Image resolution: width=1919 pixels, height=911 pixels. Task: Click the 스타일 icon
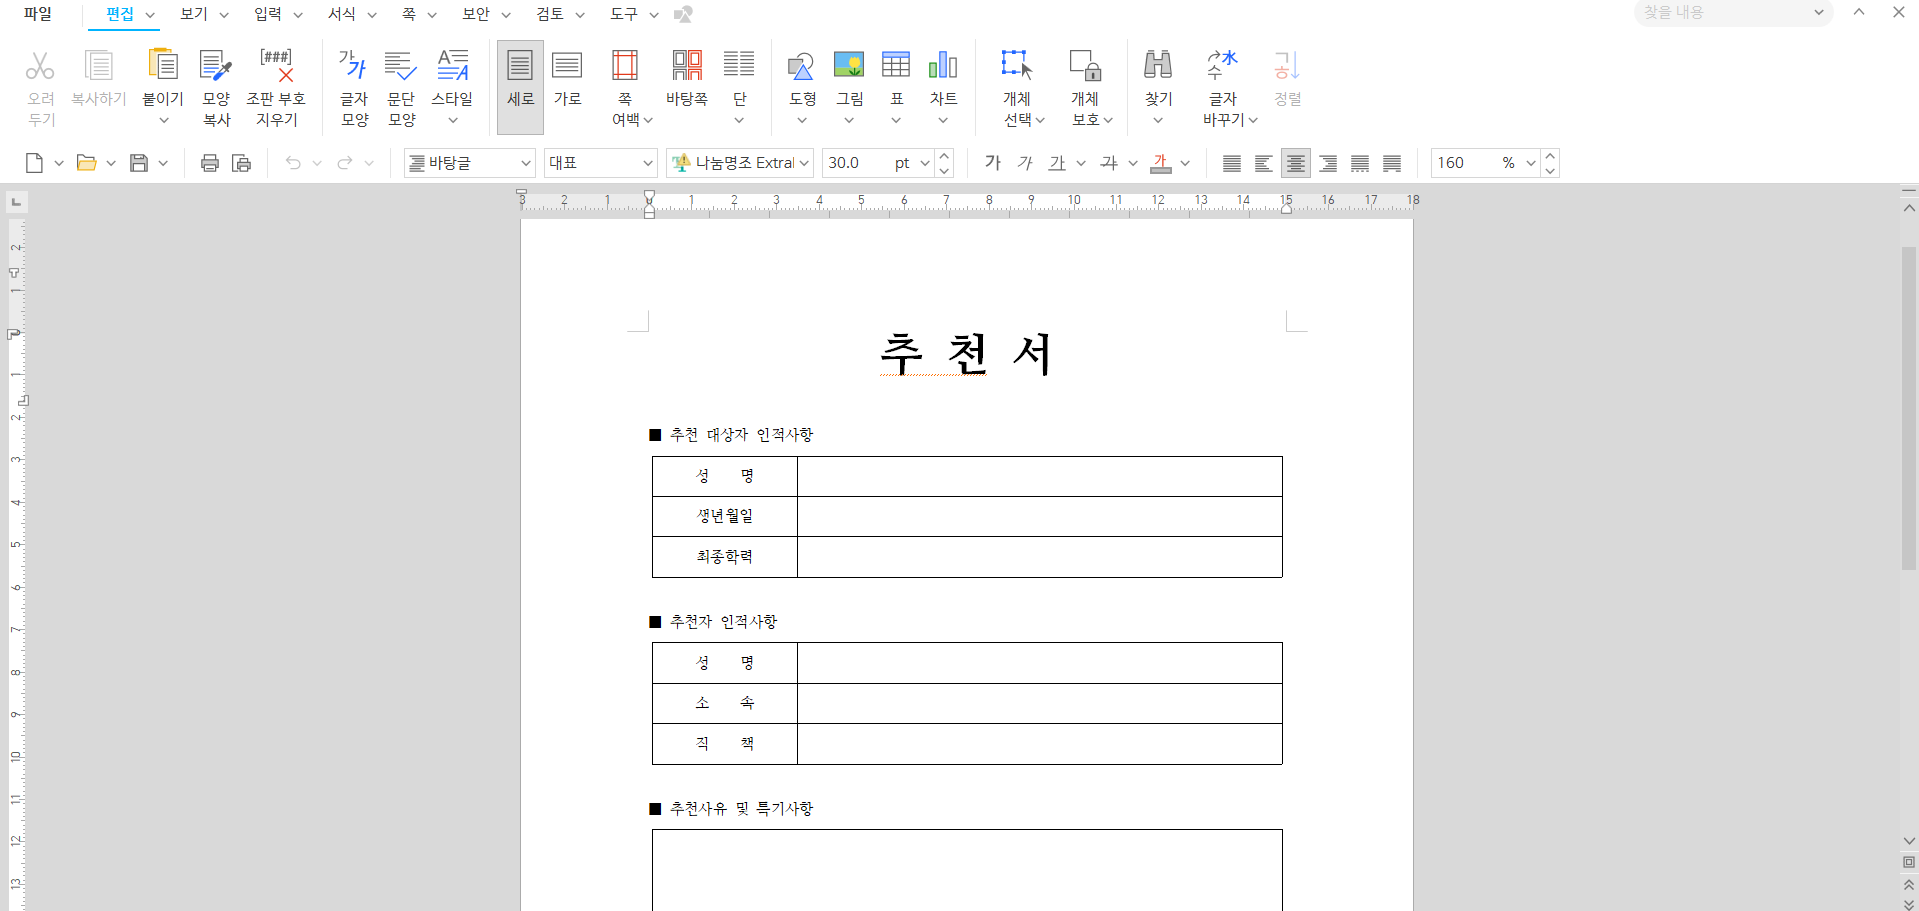452,66
